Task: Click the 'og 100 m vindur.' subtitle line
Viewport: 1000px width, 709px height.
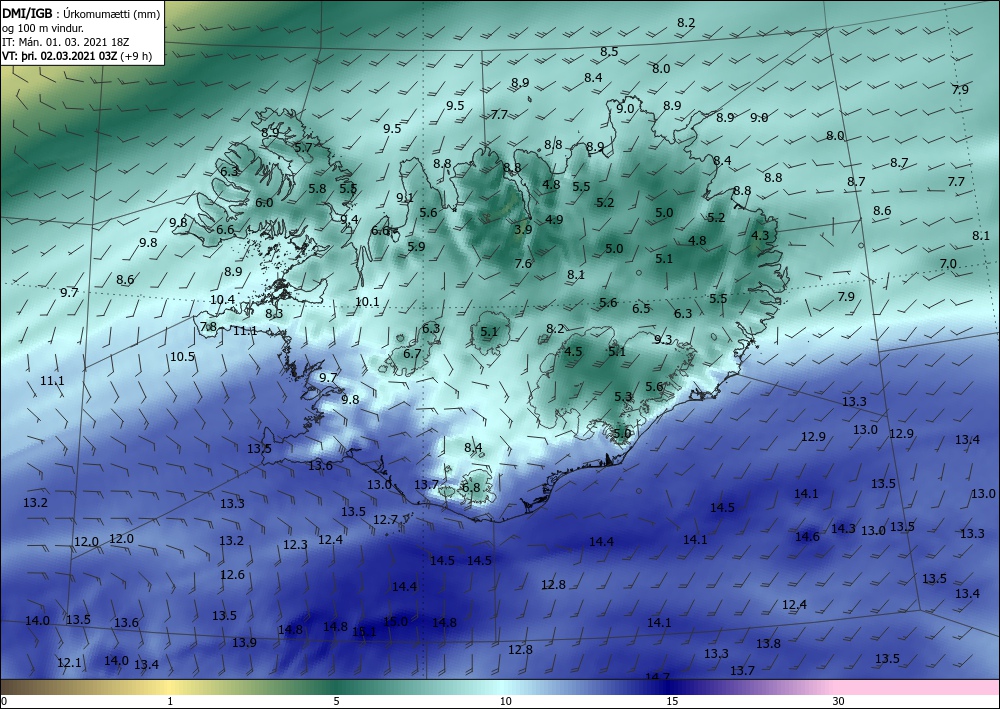Action: pos(43,27)
